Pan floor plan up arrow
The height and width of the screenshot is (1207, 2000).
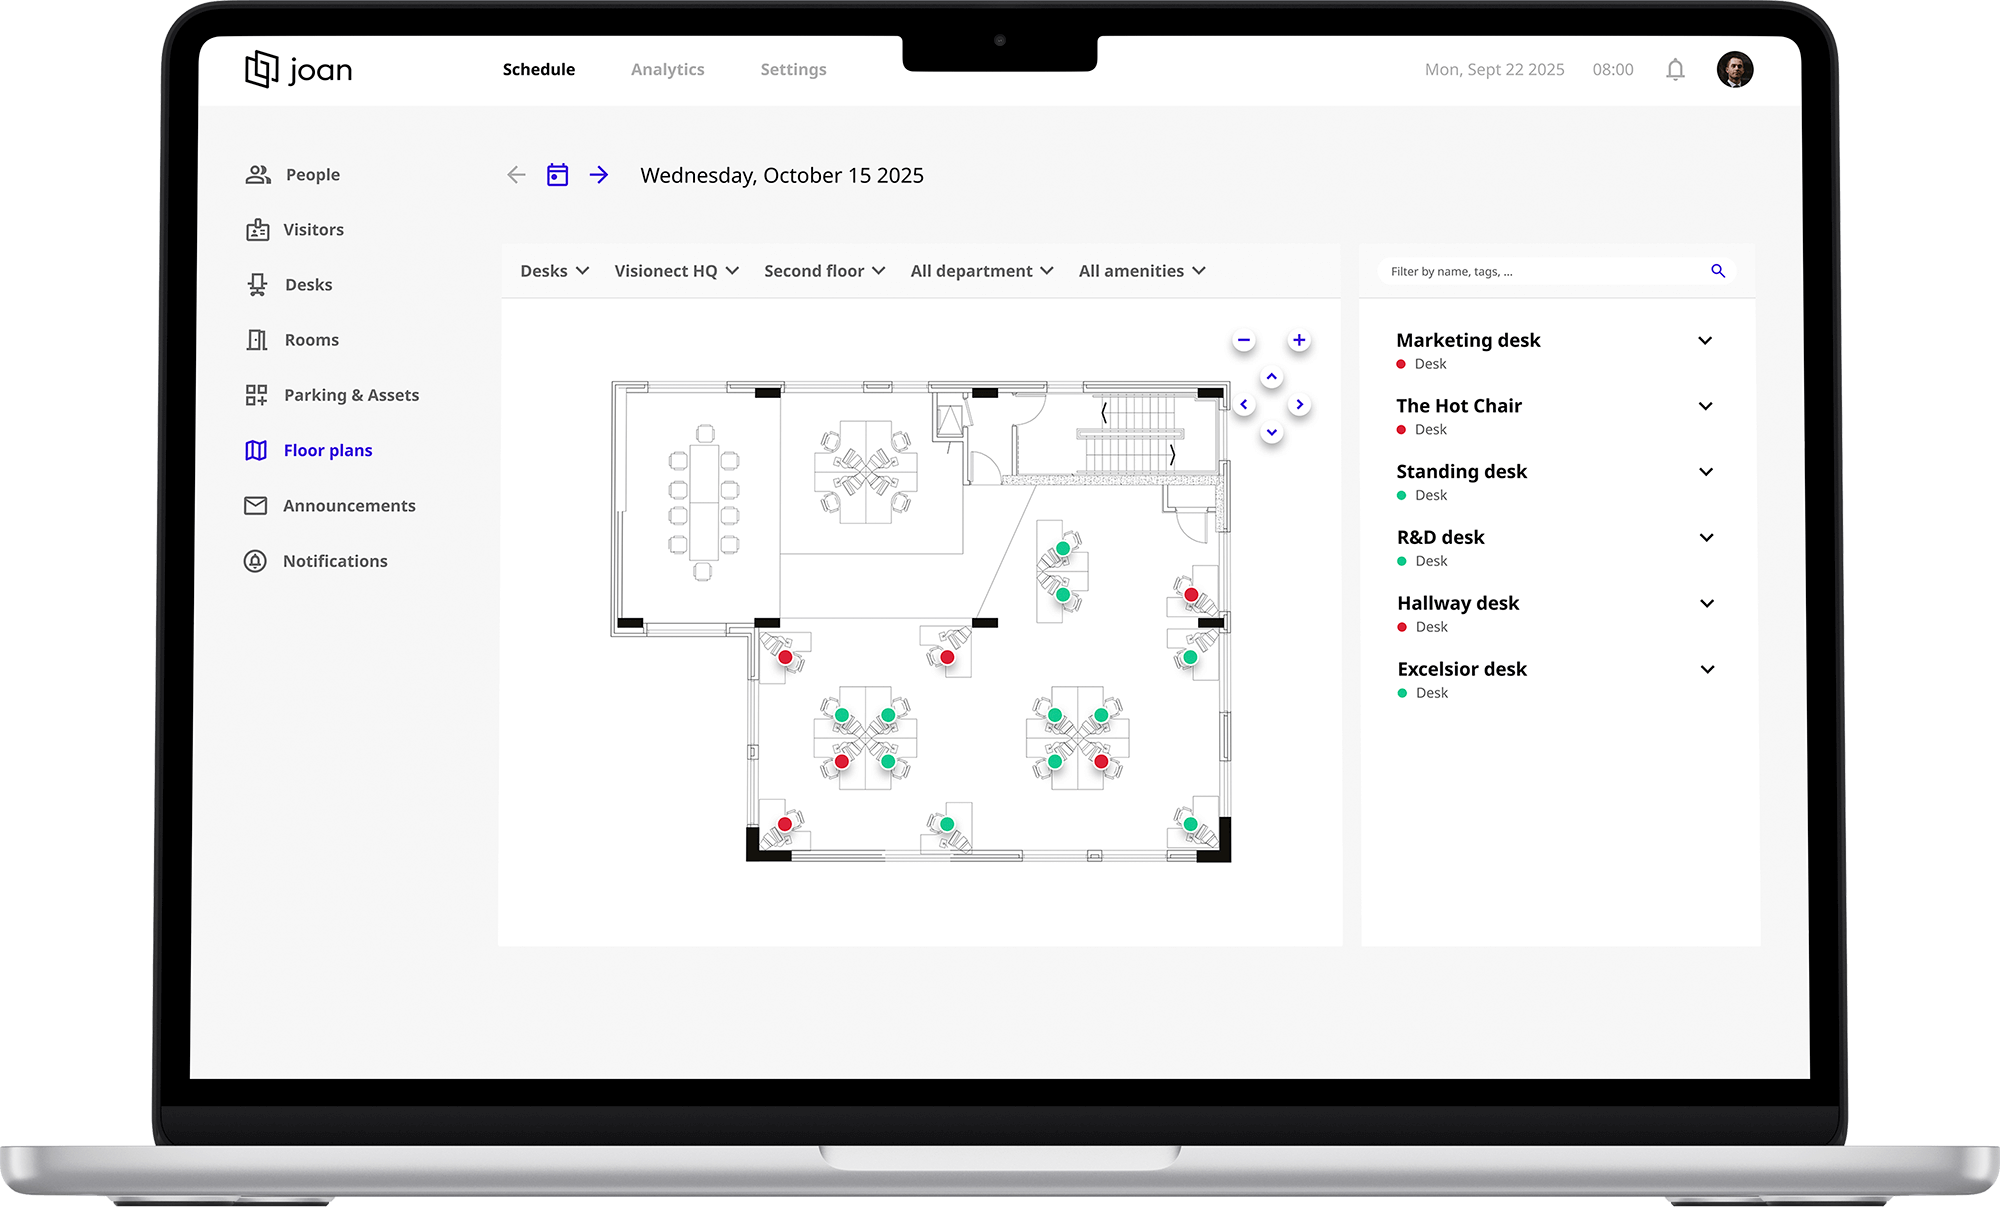[x=1271, y=377]
